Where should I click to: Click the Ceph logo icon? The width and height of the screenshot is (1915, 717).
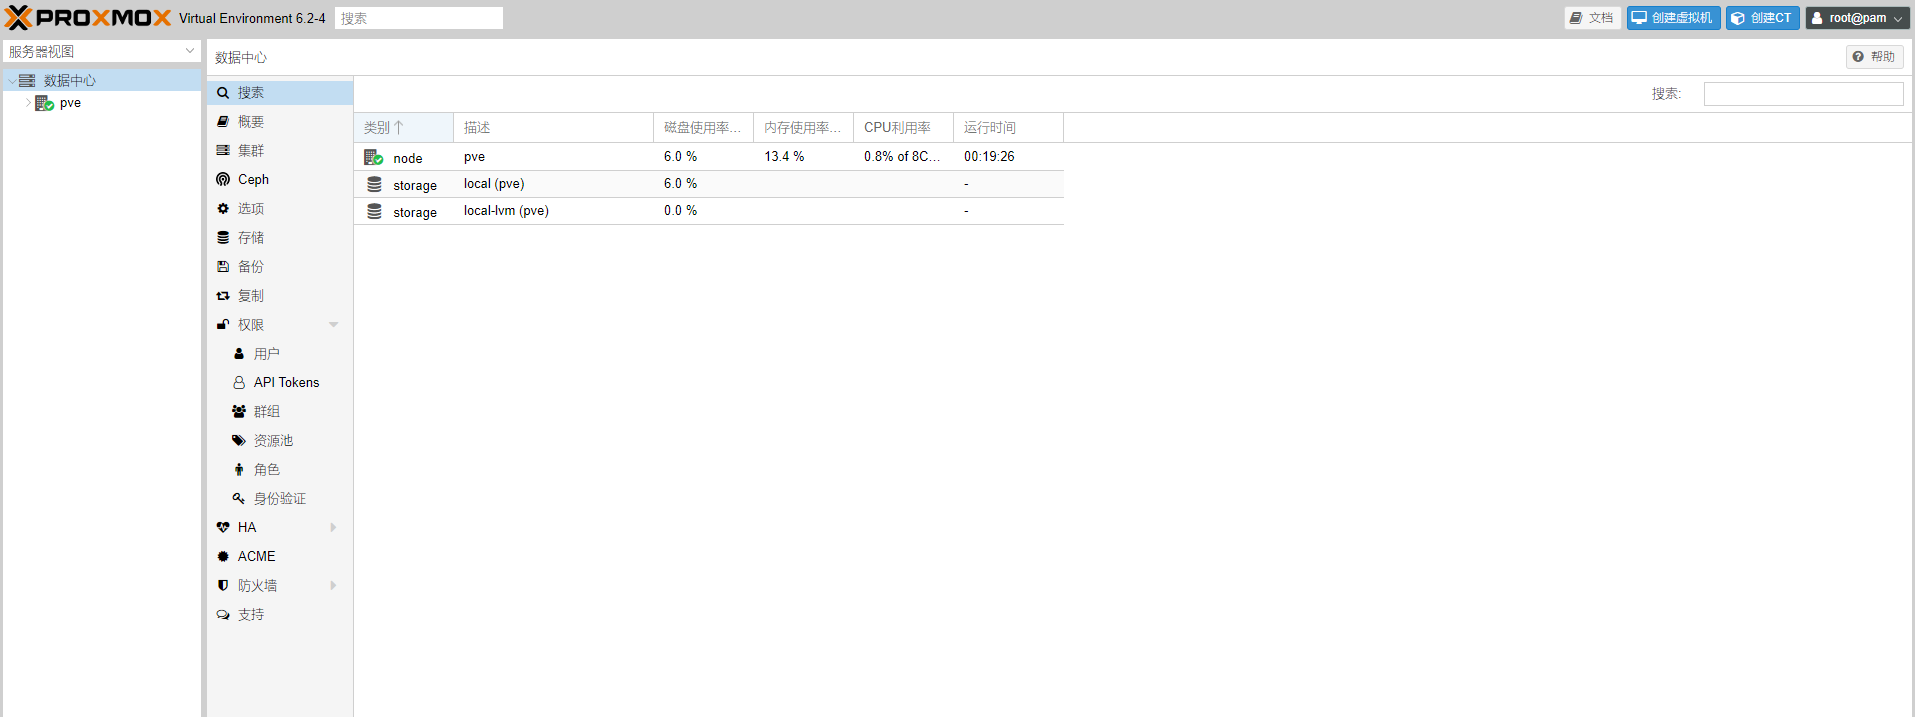223,180
